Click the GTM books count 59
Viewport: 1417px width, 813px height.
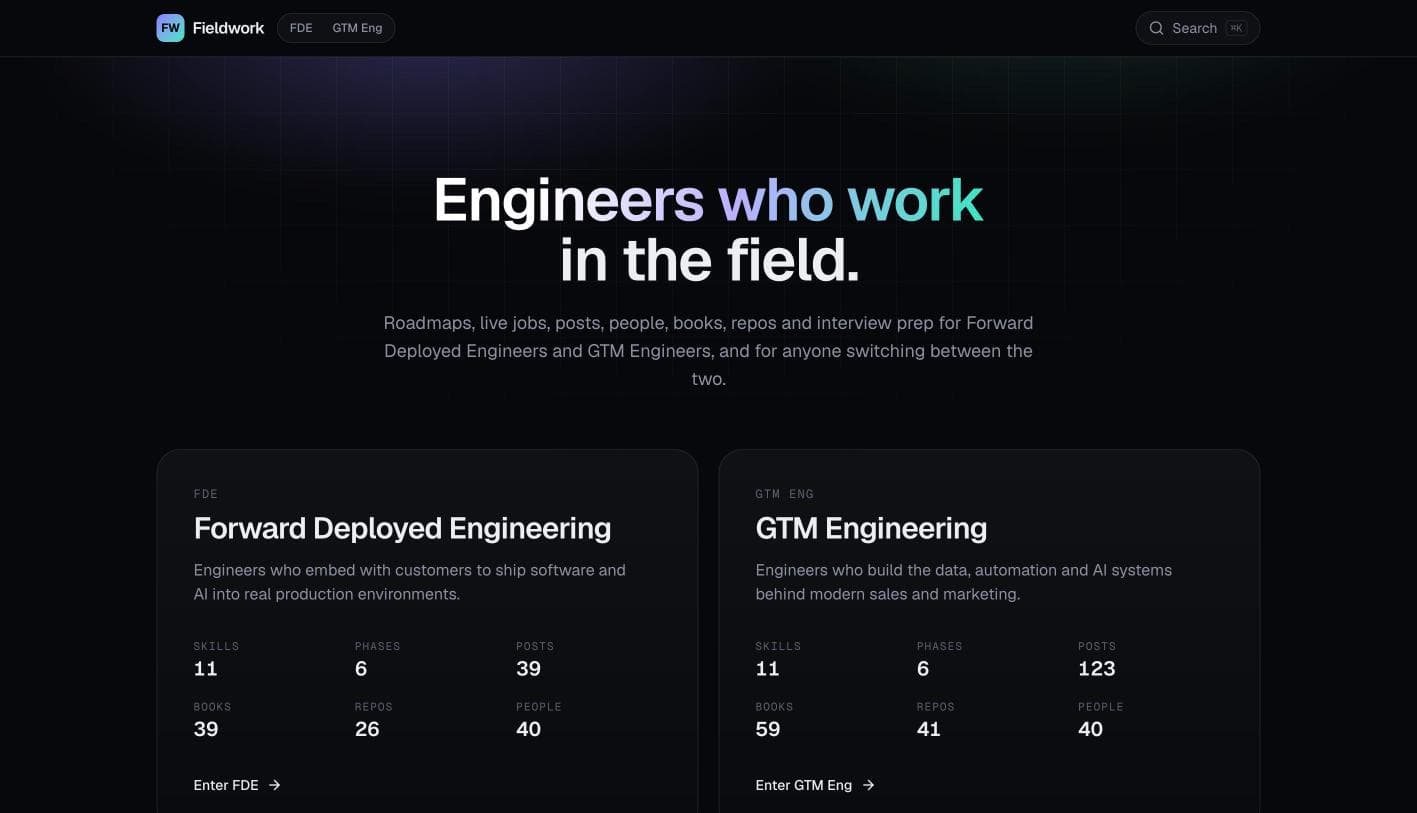click(x=767, y=729)
